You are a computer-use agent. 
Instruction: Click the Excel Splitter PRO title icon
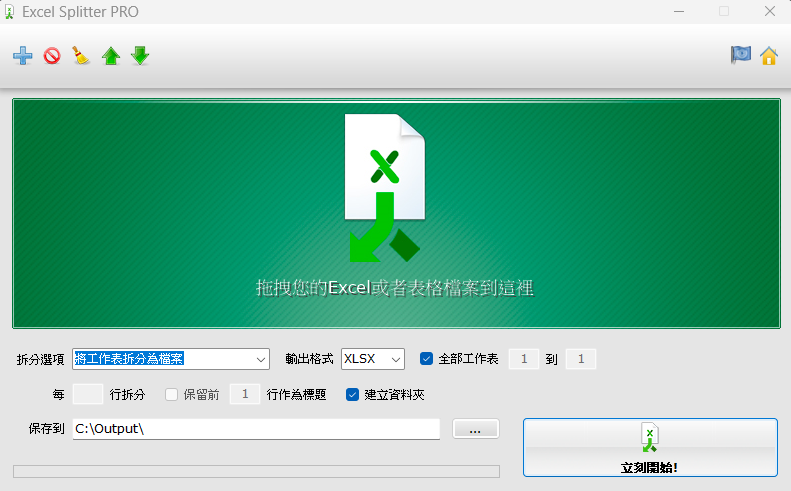(9, 12)
